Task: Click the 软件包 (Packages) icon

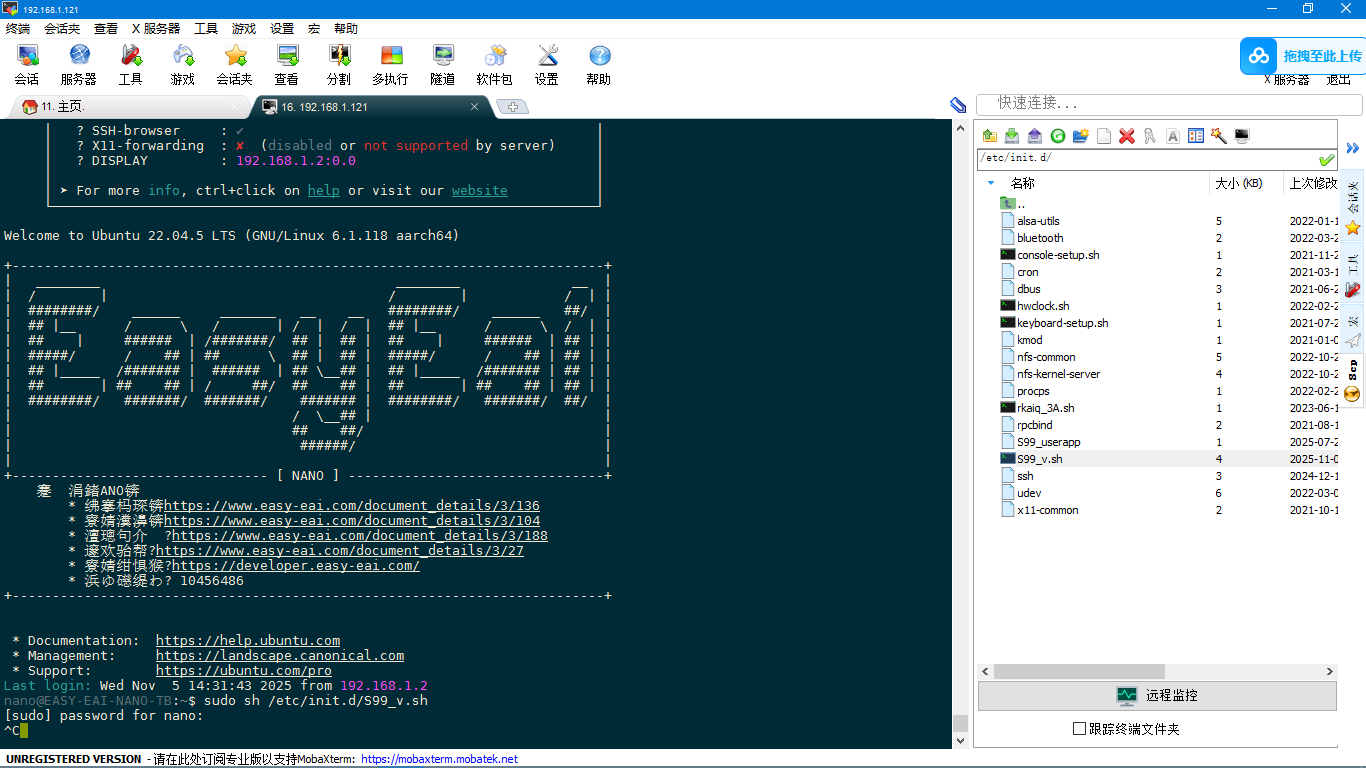Action: [494, 64]
